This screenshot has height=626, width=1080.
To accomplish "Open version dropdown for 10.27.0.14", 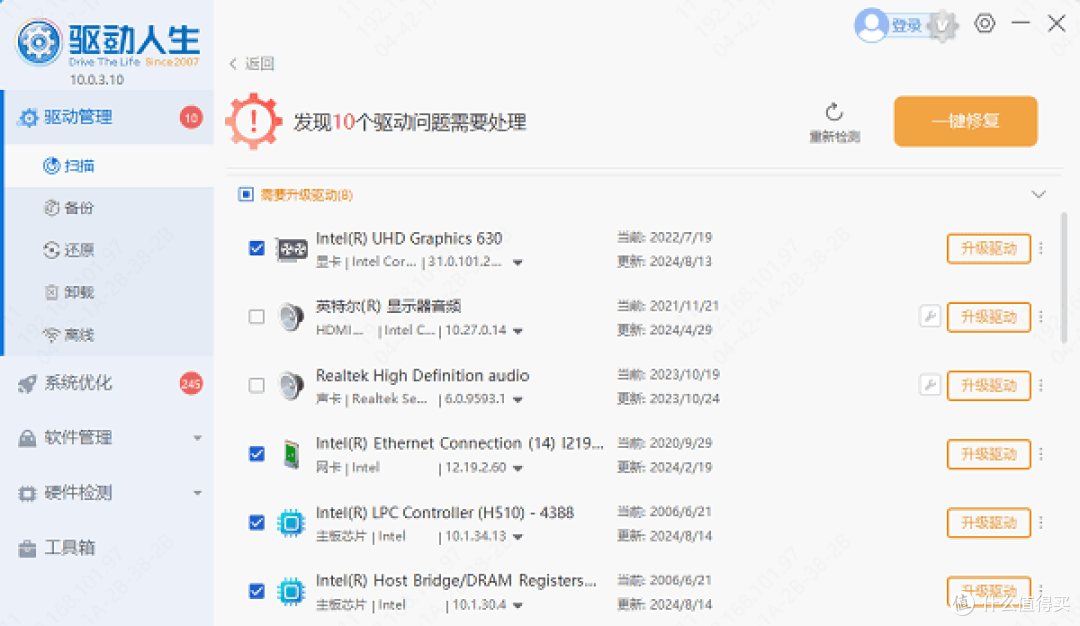I will pos(518,331).
